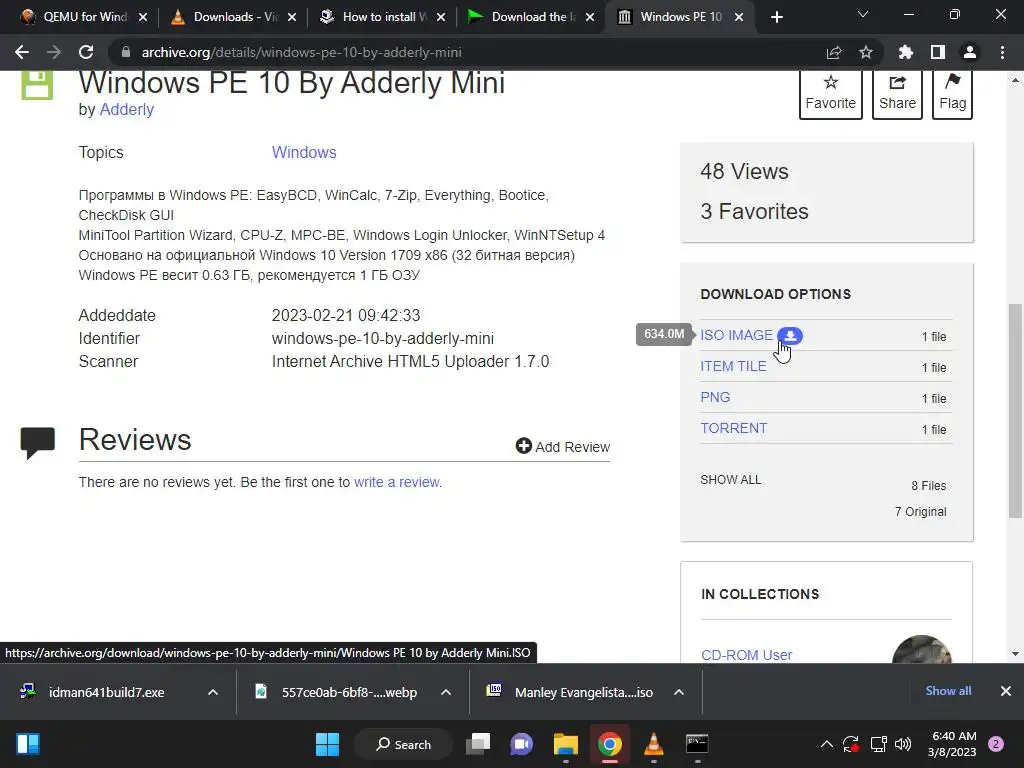Share this page from the address bar
This screenshot has height=768, width=1024.
pos(834,52)
